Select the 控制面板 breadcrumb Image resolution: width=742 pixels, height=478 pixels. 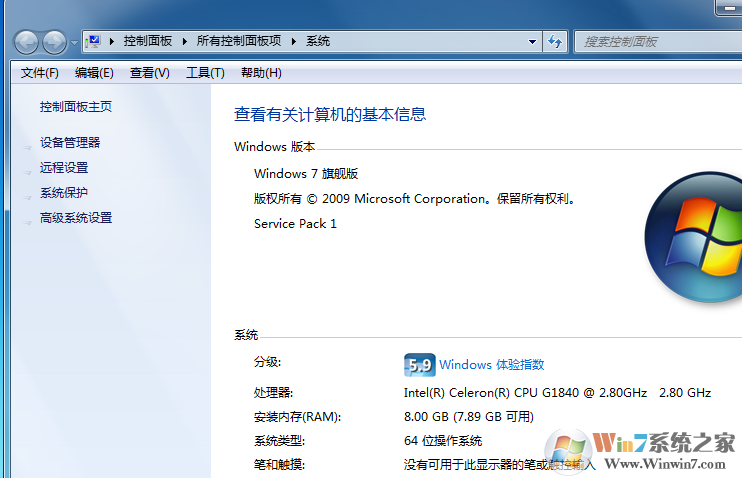click(148, 41)
